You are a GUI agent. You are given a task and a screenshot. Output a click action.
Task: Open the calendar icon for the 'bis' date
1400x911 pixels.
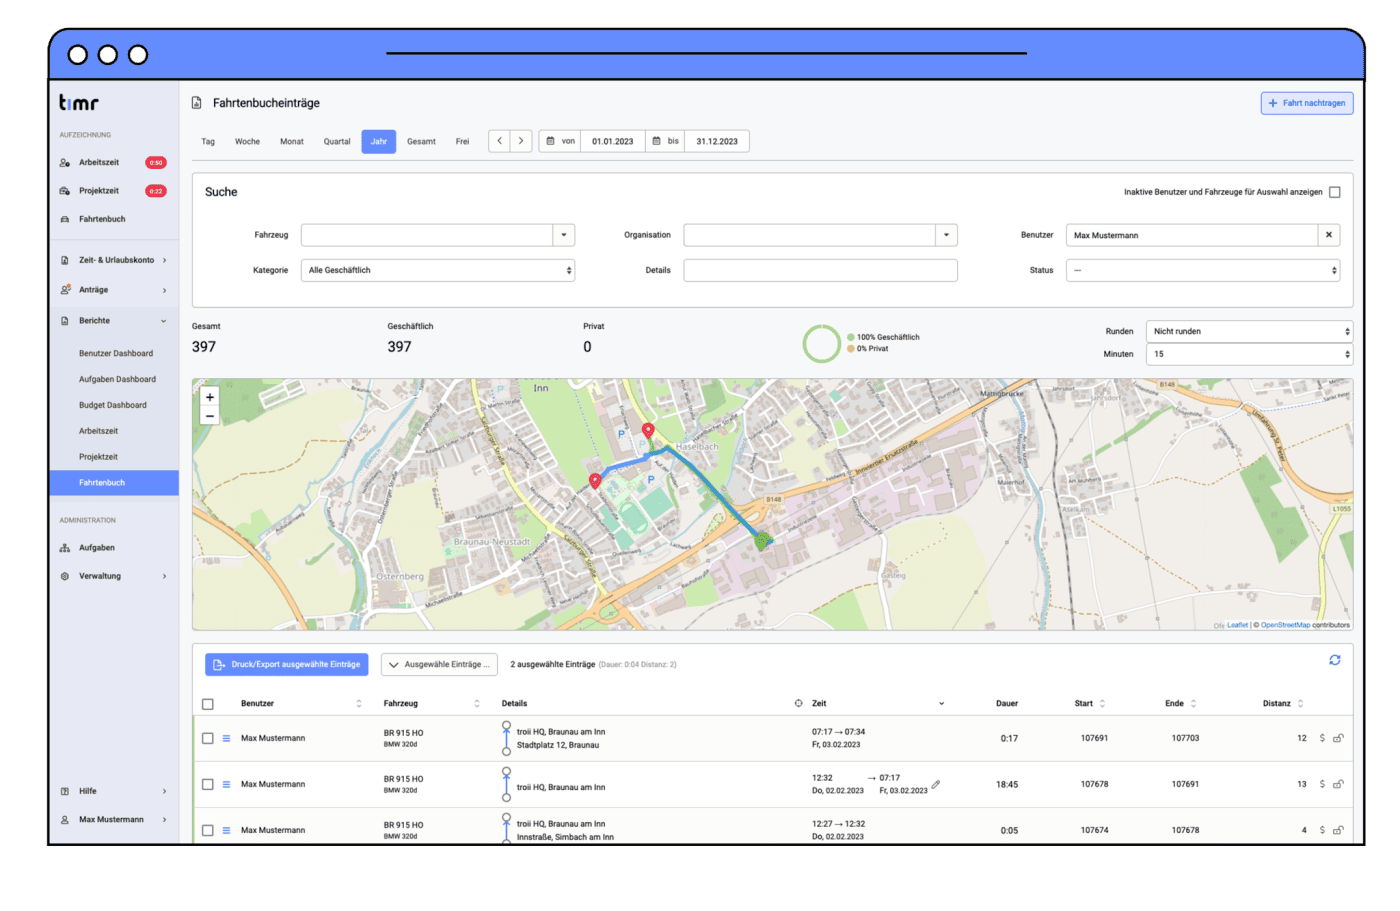657,141
